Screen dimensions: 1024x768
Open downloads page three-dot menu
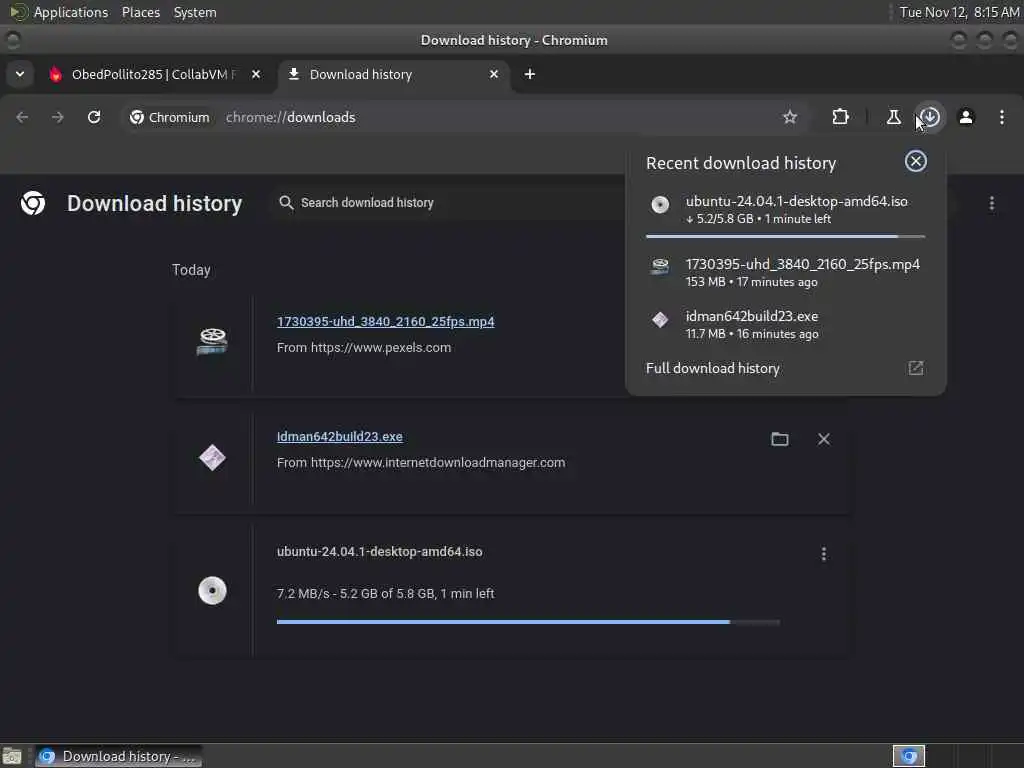(992, 204)
